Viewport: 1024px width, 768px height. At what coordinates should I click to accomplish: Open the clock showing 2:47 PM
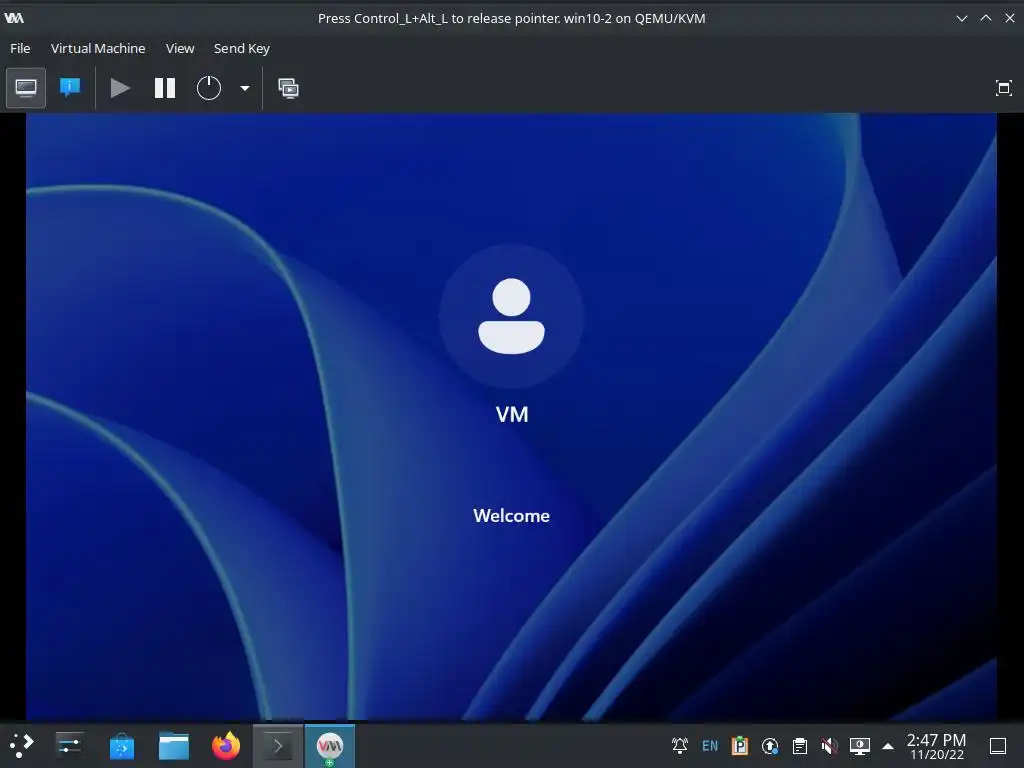pyautogui.click(x=936, y=746)
